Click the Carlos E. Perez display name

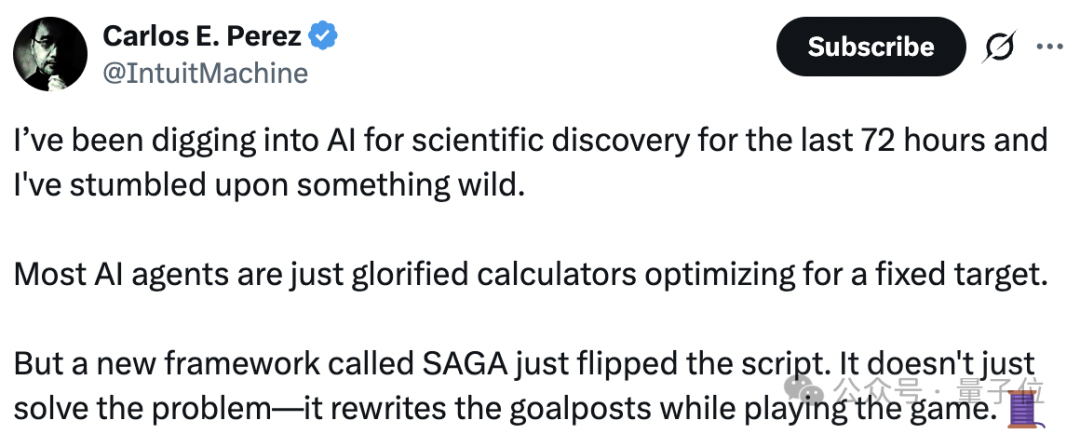203,37
